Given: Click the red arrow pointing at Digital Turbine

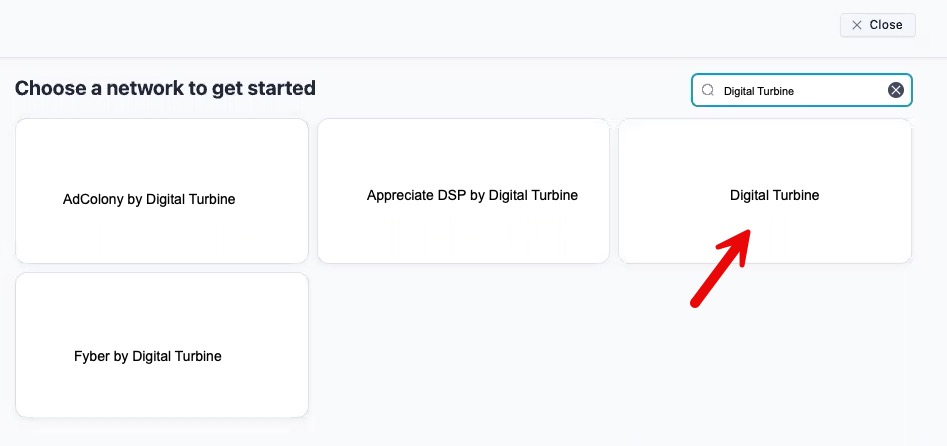Looking at the screenshot, I should (721, 268).
